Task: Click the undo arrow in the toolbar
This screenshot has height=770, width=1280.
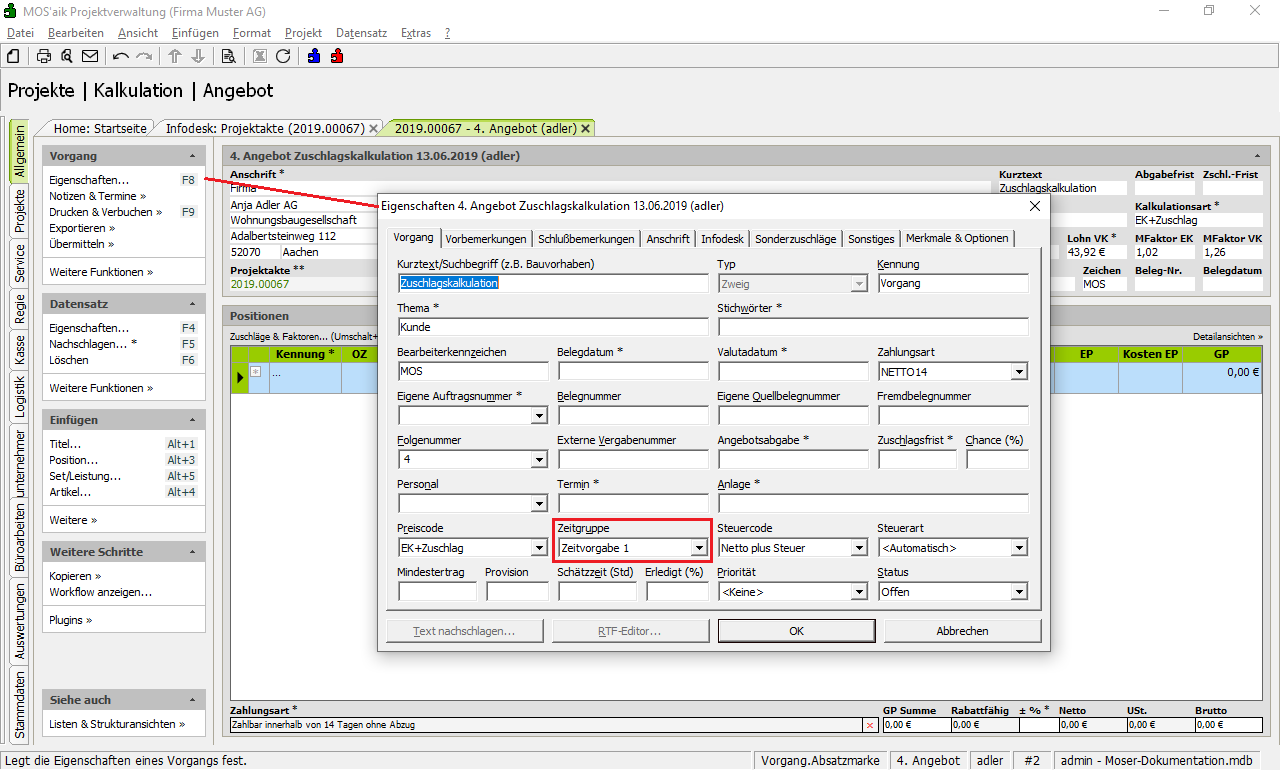Action: [x=121, y=56]
